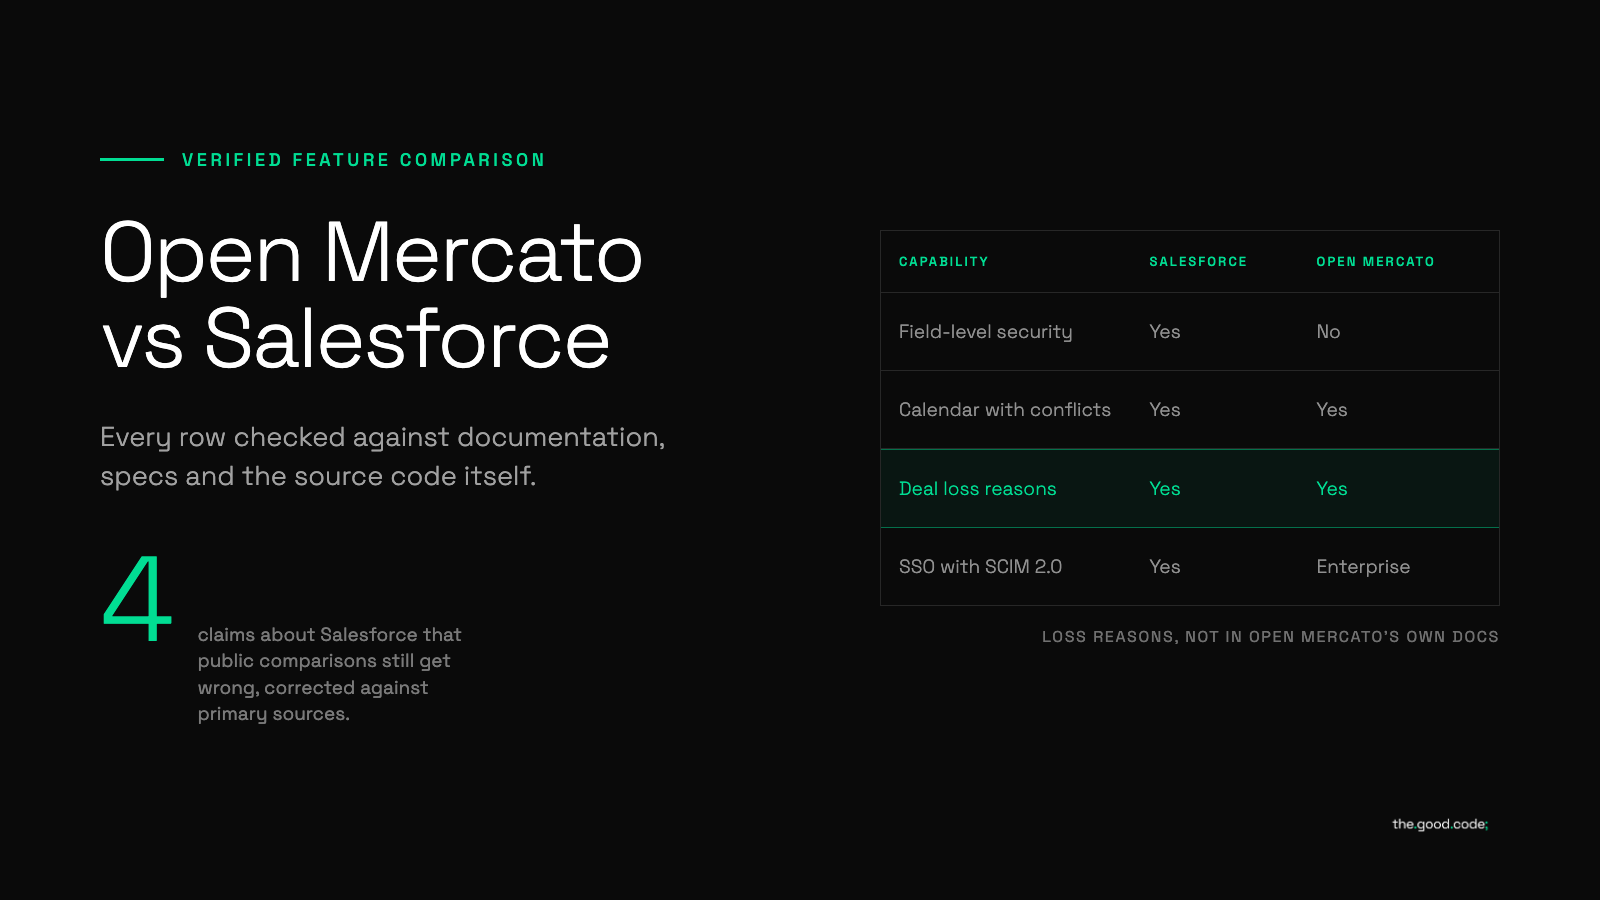Select the 'Open Mercato vs Salesforce' headline
The width and height of the screenshot is (1600, 900).
click(x=372, y=296)
